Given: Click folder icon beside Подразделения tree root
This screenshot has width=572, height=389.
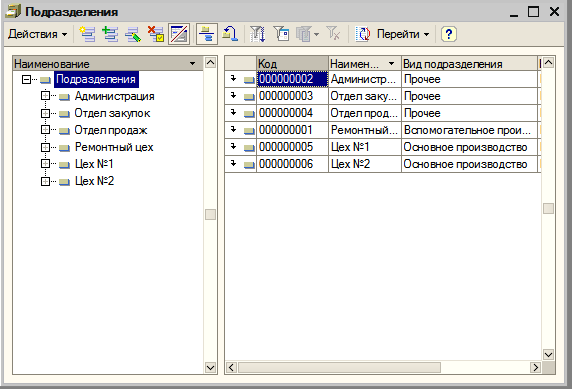Looking at the screenshot, I should (x=45, y=80).
